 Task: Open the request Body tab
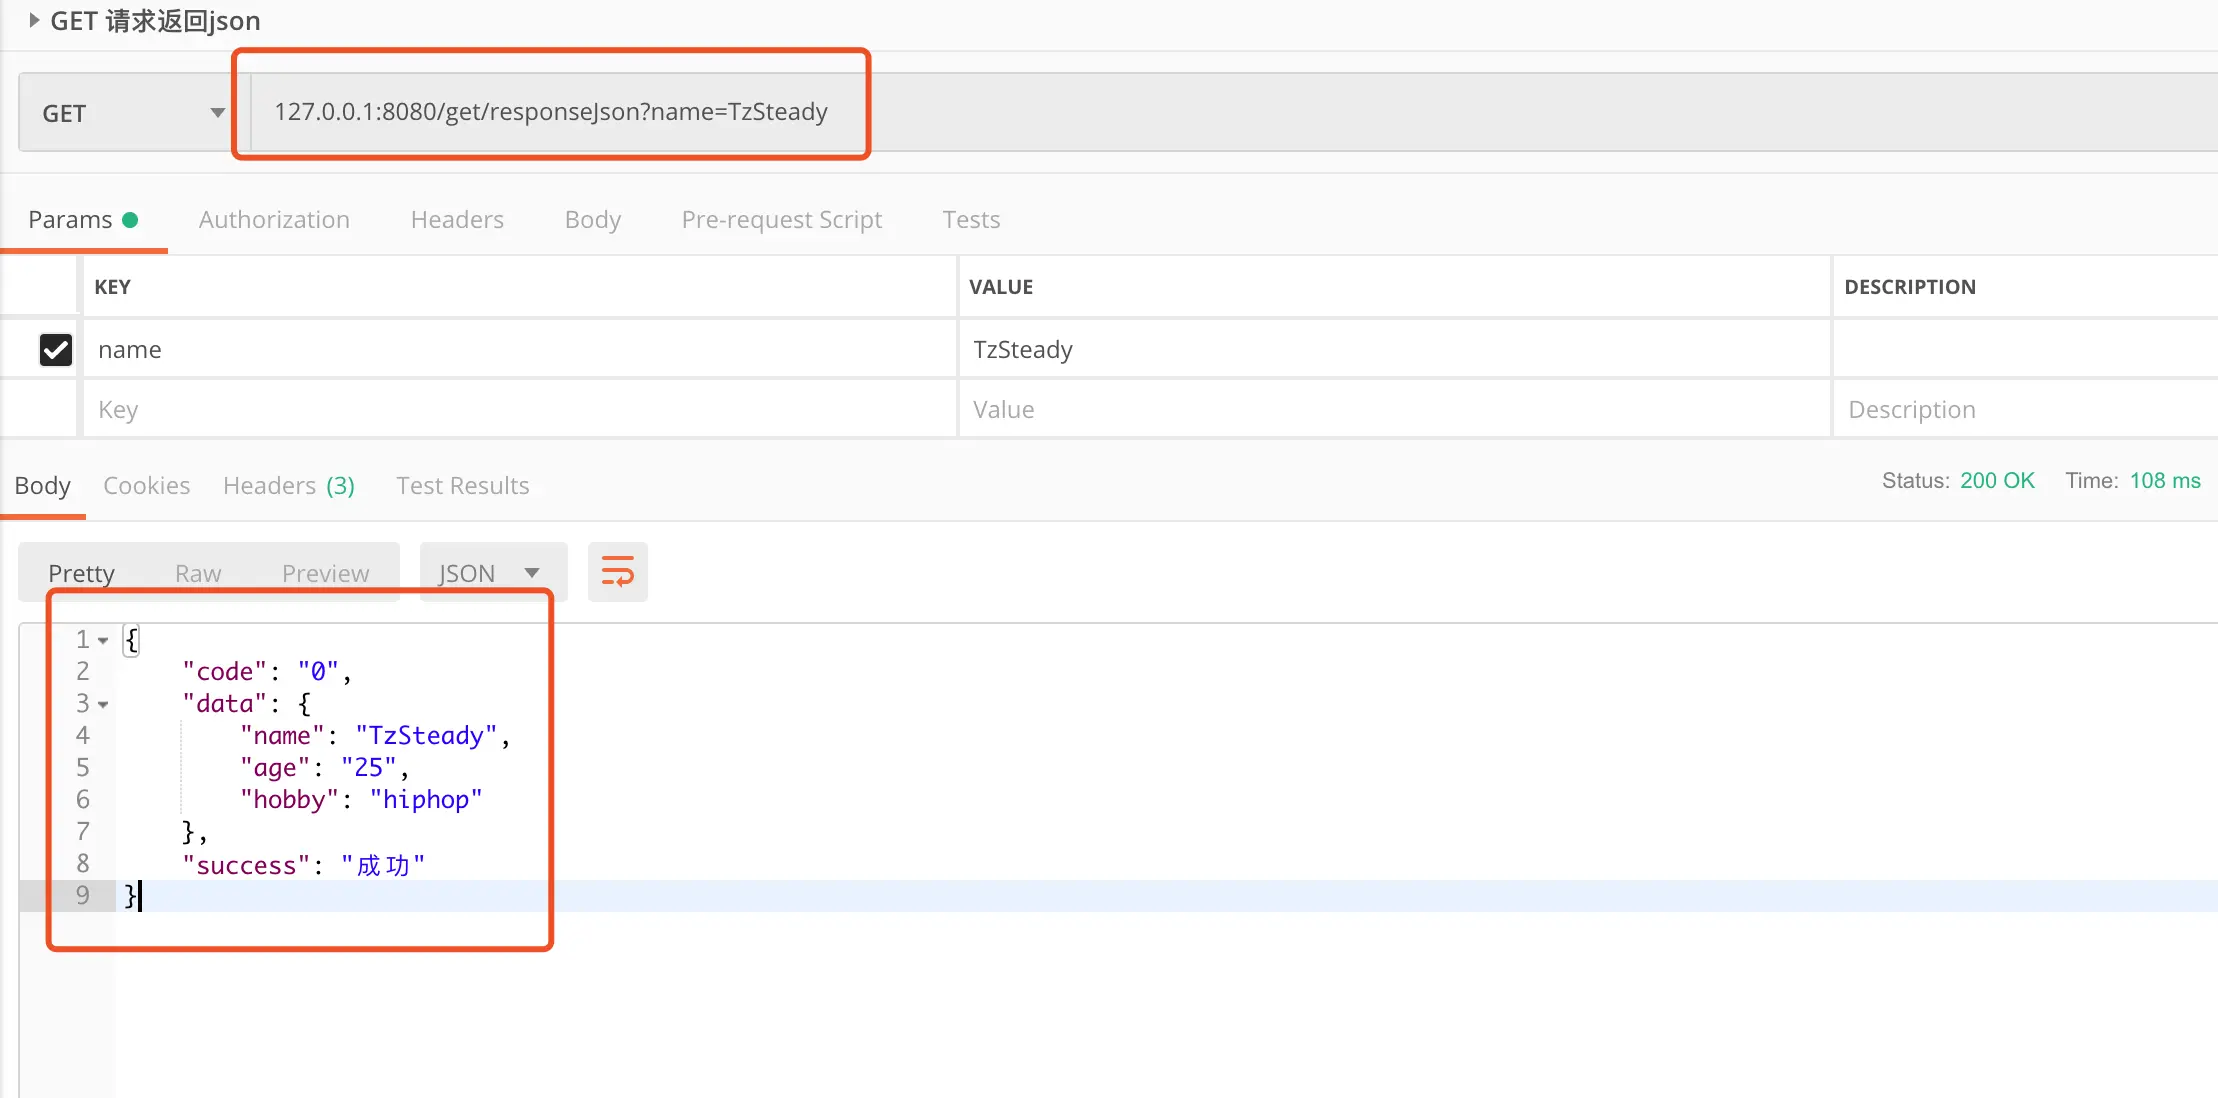[592, 219]
